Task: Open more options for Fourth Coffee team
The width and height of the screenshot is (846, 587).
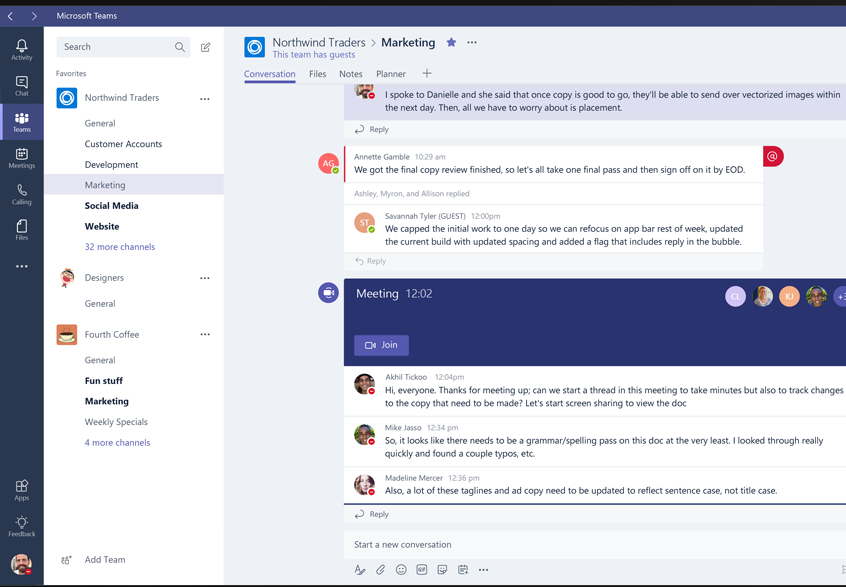Action: click(x=205, y=335)
